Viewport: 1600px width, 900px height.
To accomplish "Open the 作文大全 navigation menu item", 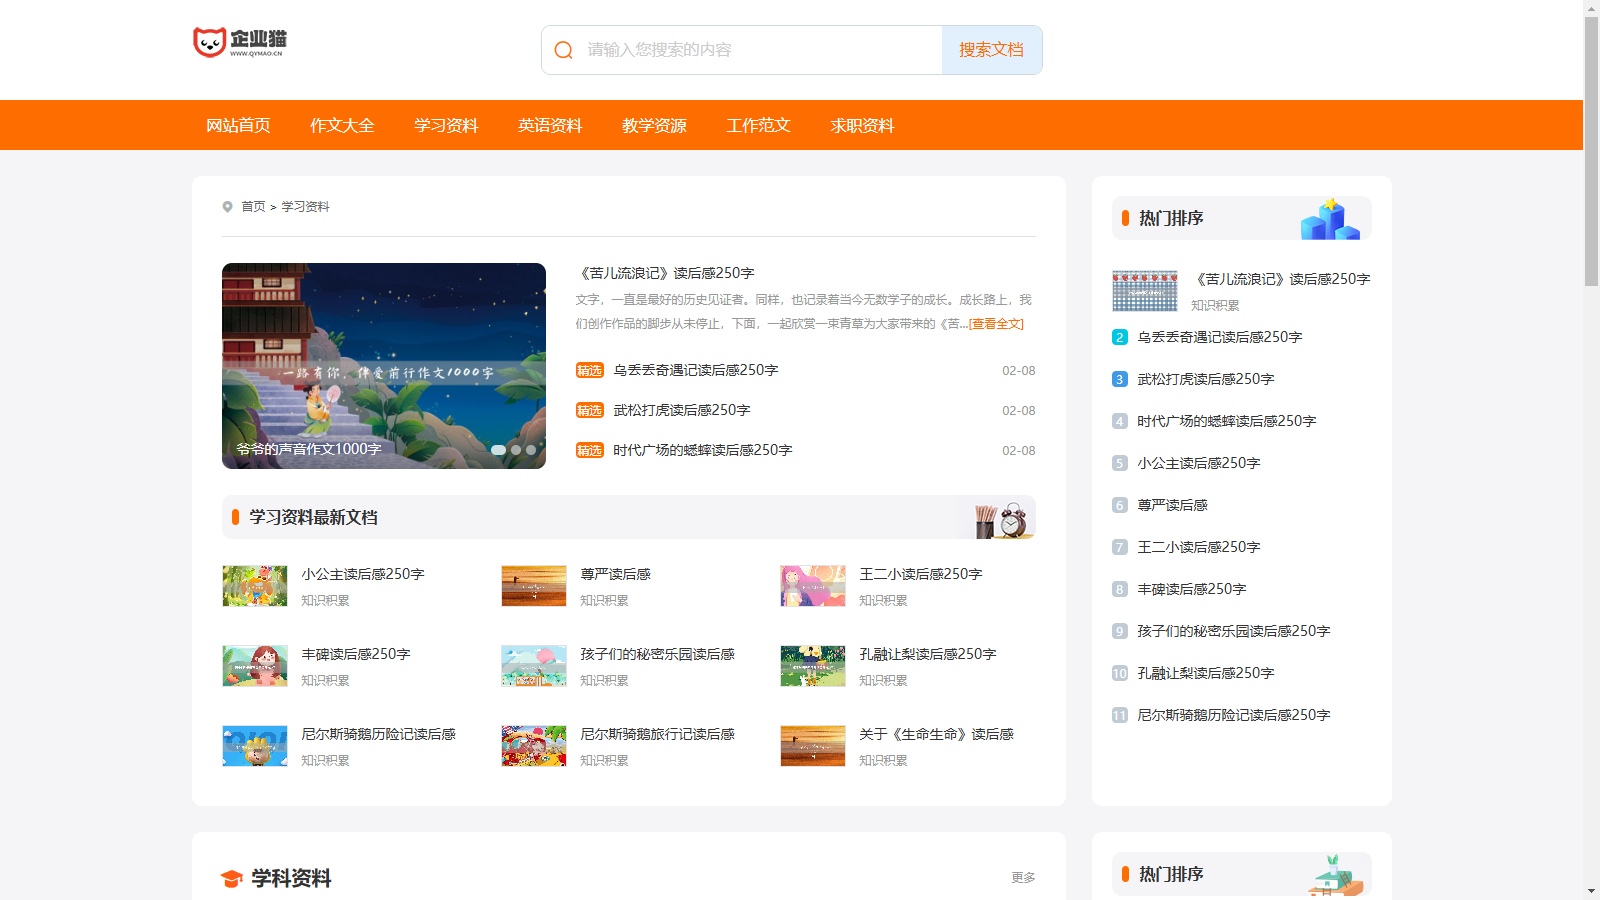I will tap(342, 125).
